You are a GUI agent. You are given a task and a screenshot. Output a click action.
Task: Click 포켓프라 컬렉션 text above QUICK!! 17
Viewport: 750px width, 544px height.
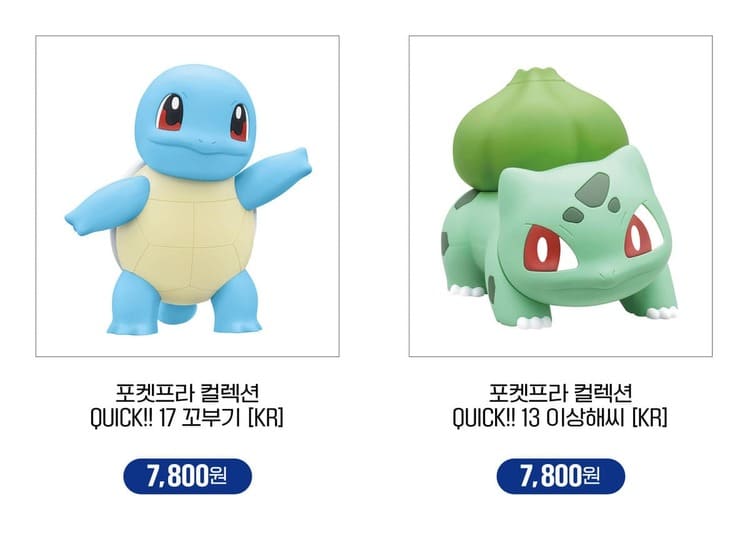click(x=188, y=393)
